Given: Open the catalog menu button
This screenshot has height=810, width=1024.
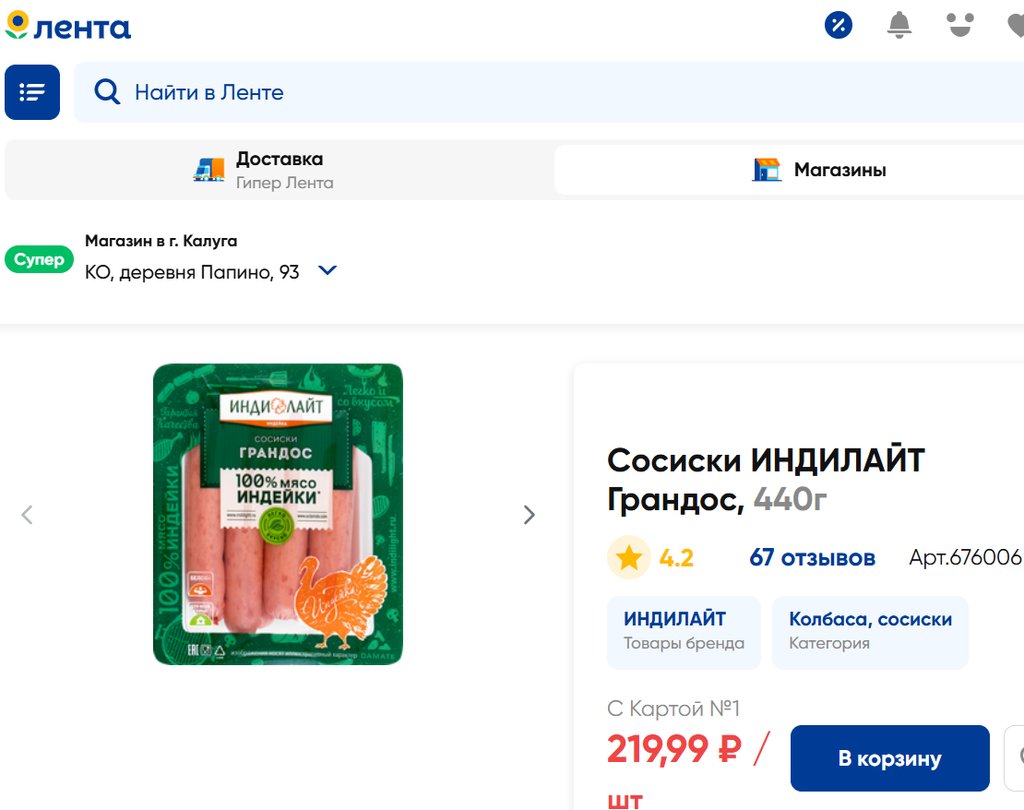Looking at the screenshot, I should (32, 92).
